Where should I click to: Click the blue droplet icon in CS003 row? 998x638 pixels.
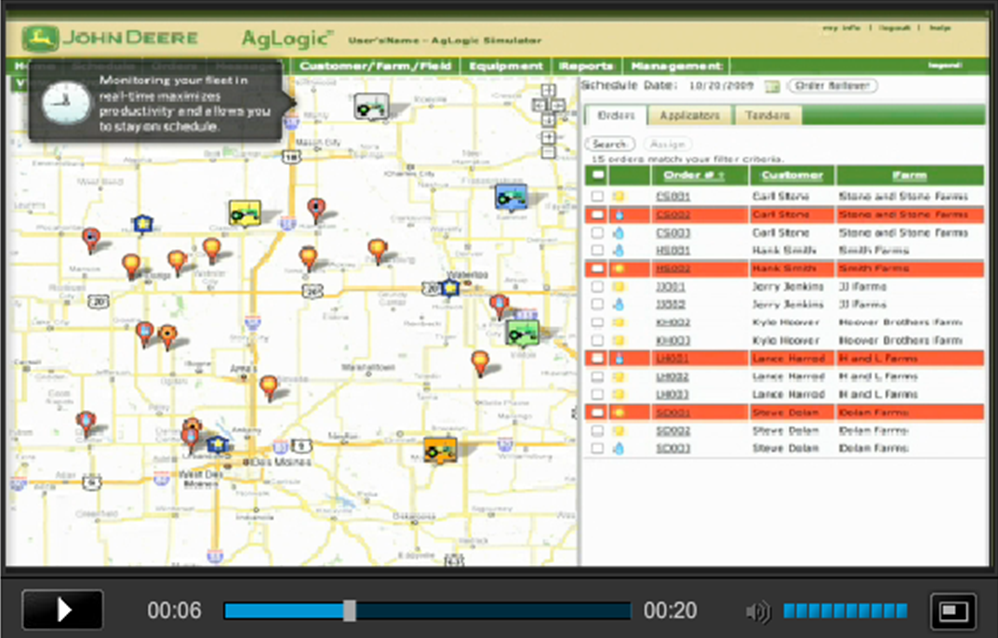point(619,232)
